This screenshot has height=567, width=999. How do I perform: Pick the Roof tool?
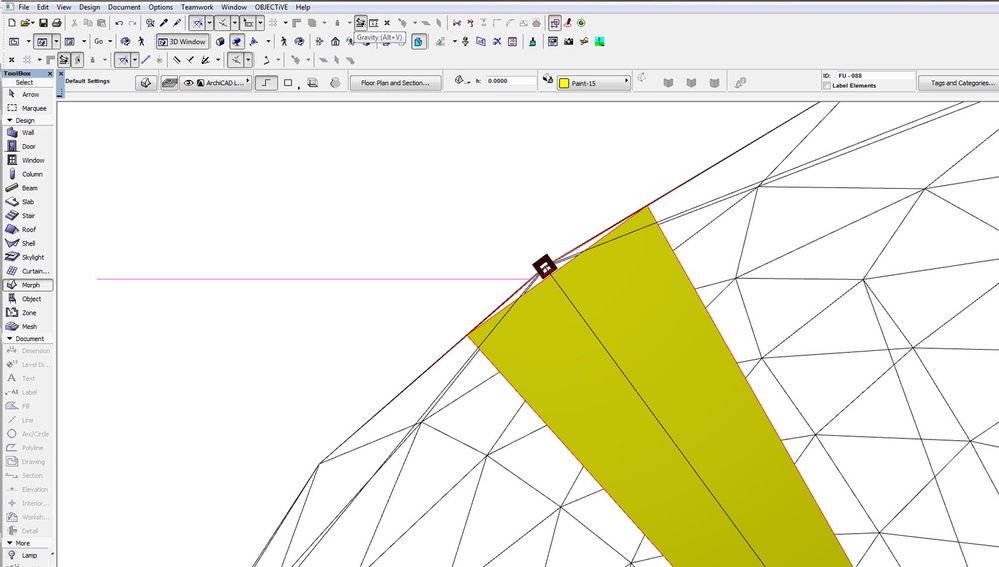(28, 229)
